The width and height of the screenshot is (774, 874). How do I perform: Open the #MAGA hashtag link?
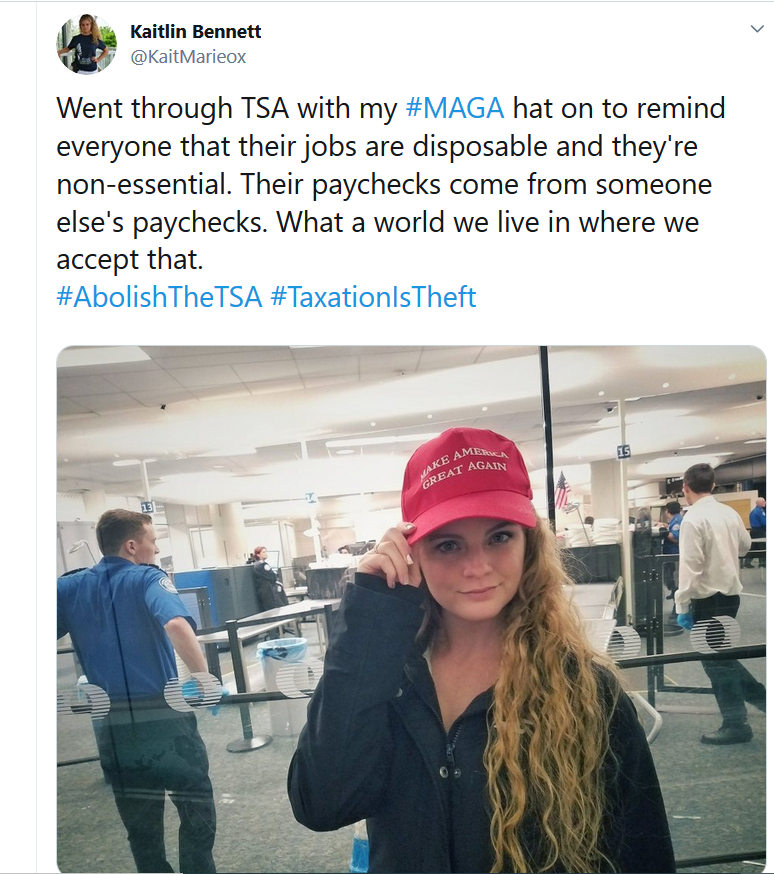click(x=454, y=108)
